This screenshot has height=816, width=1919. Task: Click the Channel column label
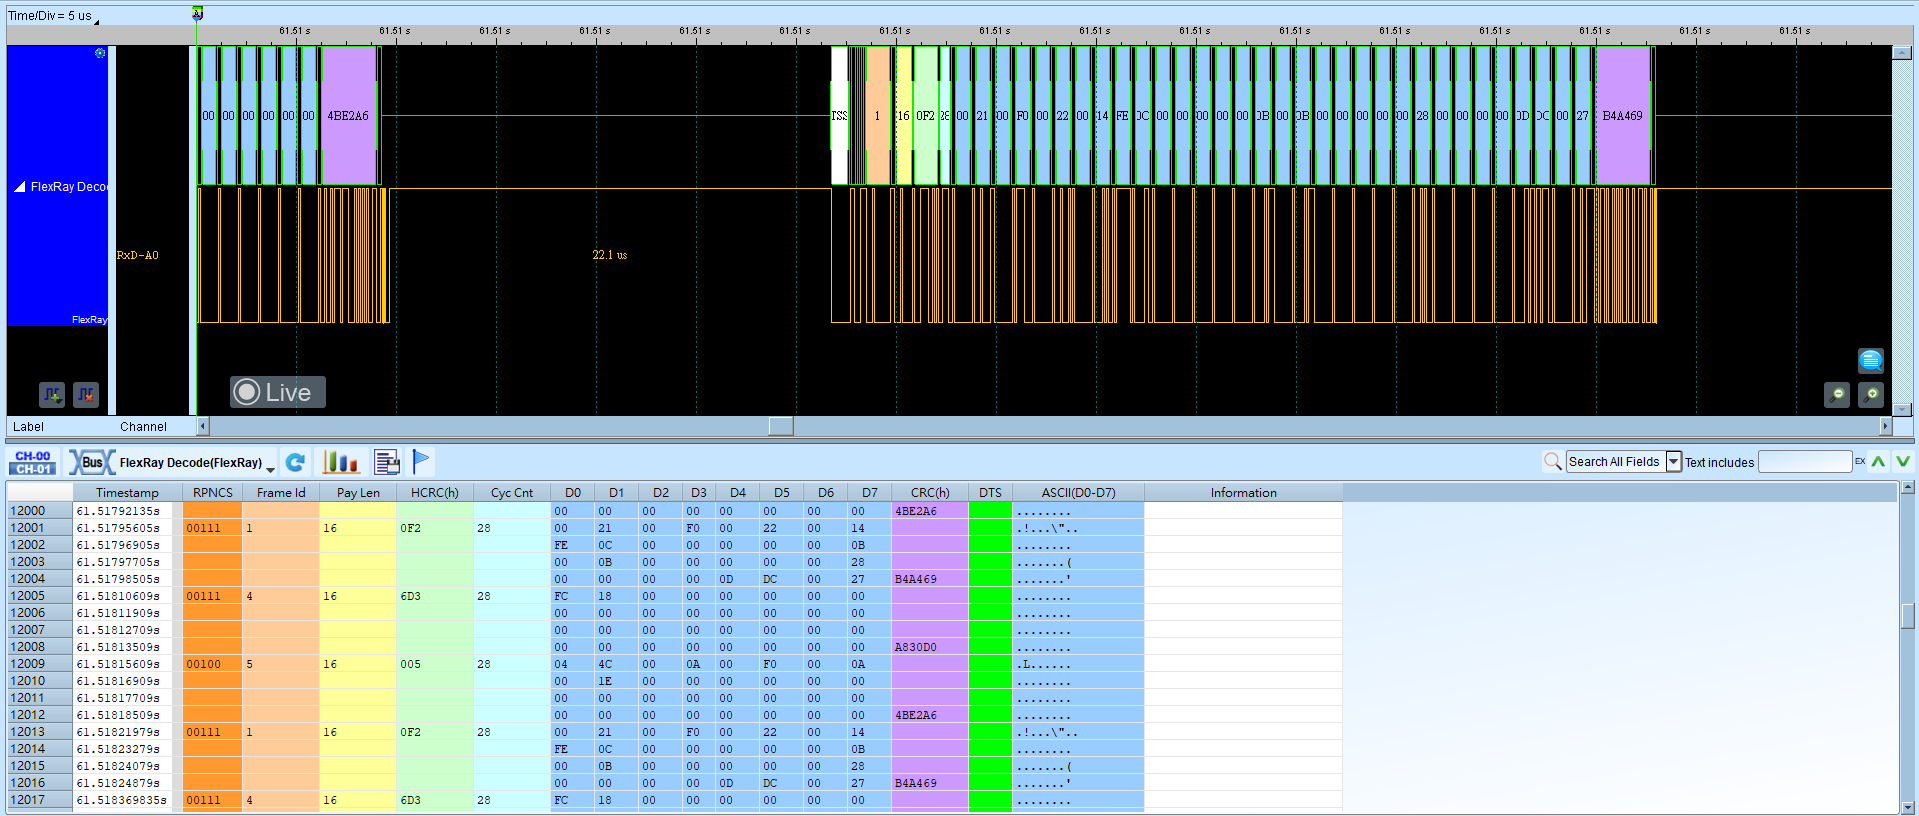click(x=143, y=427)
